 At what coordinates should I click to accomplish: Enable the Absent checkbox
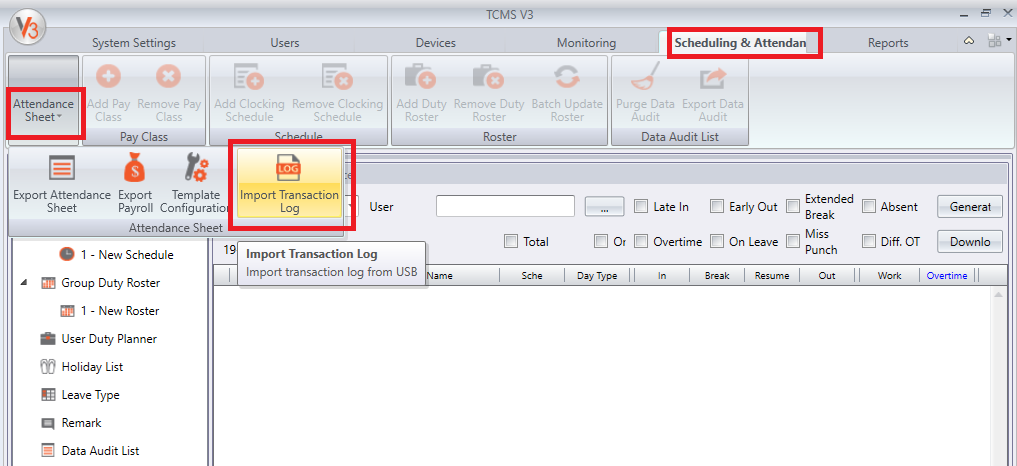(868, 206)
